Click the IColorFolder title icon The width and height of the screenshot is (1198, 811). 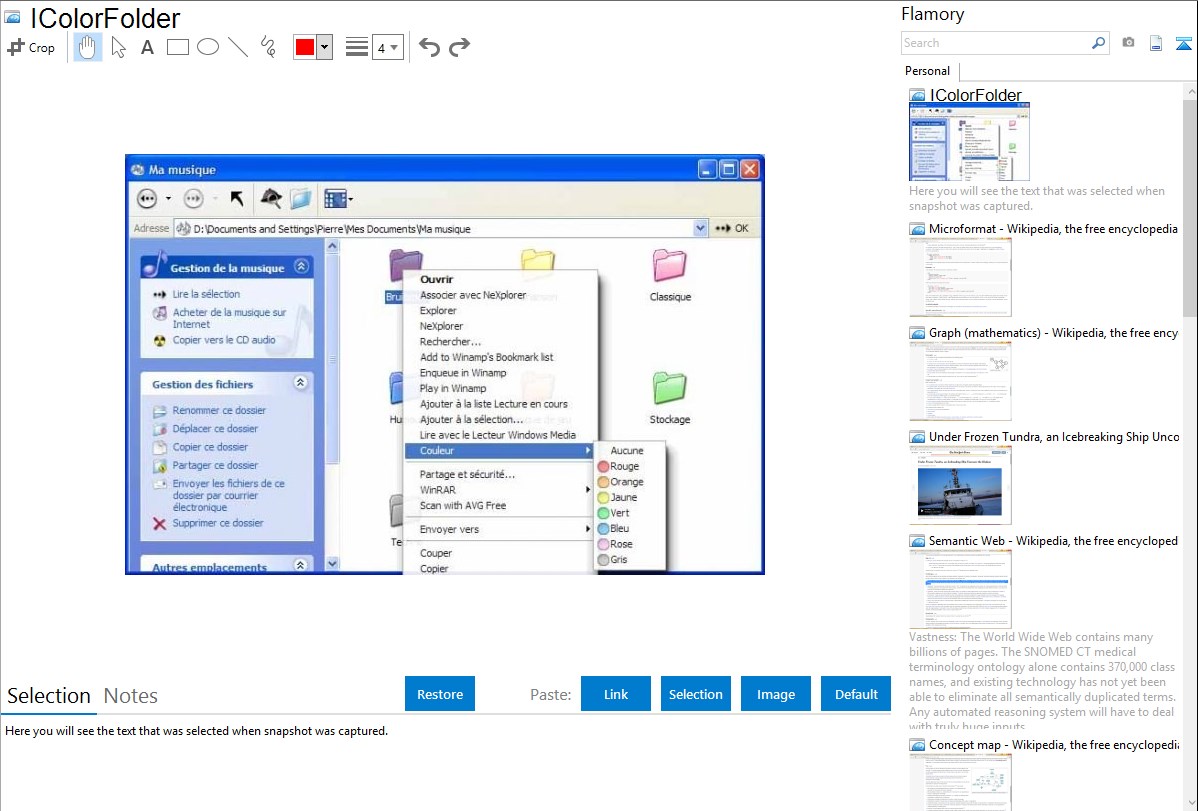click(12, 18)
